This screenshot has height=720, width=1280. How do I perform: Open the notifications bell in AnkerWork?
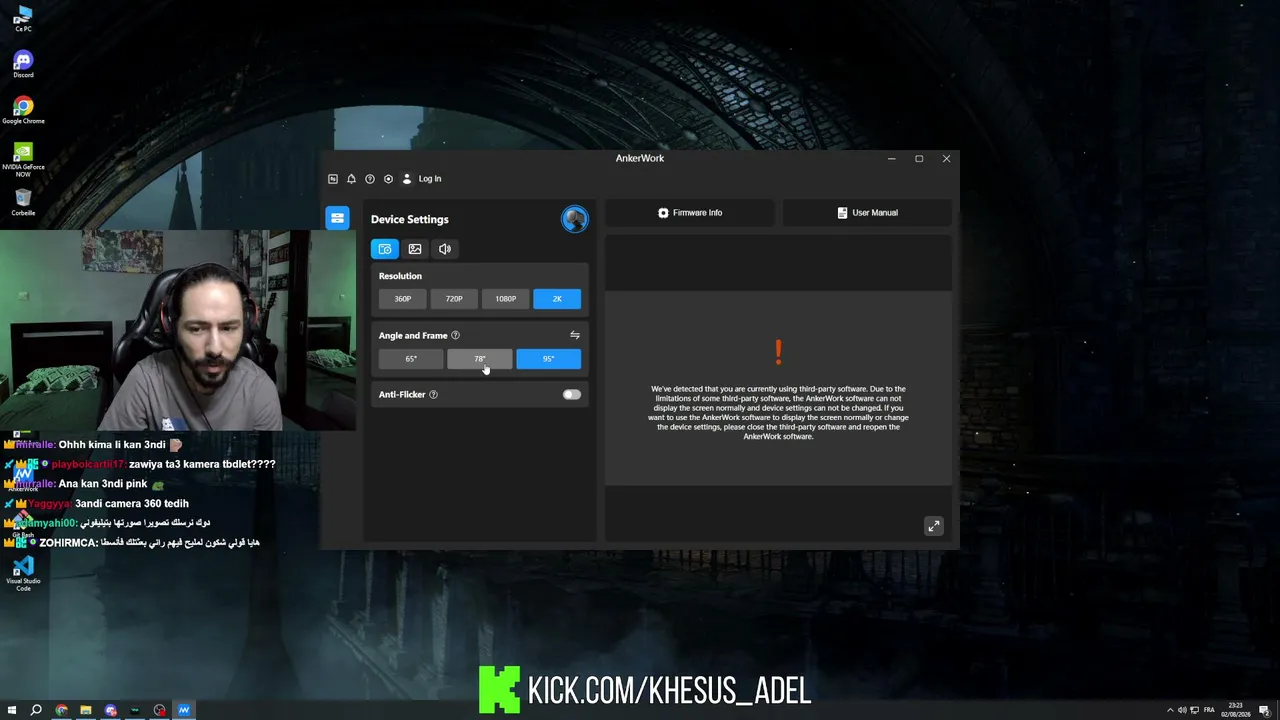[x=351, y=179]
